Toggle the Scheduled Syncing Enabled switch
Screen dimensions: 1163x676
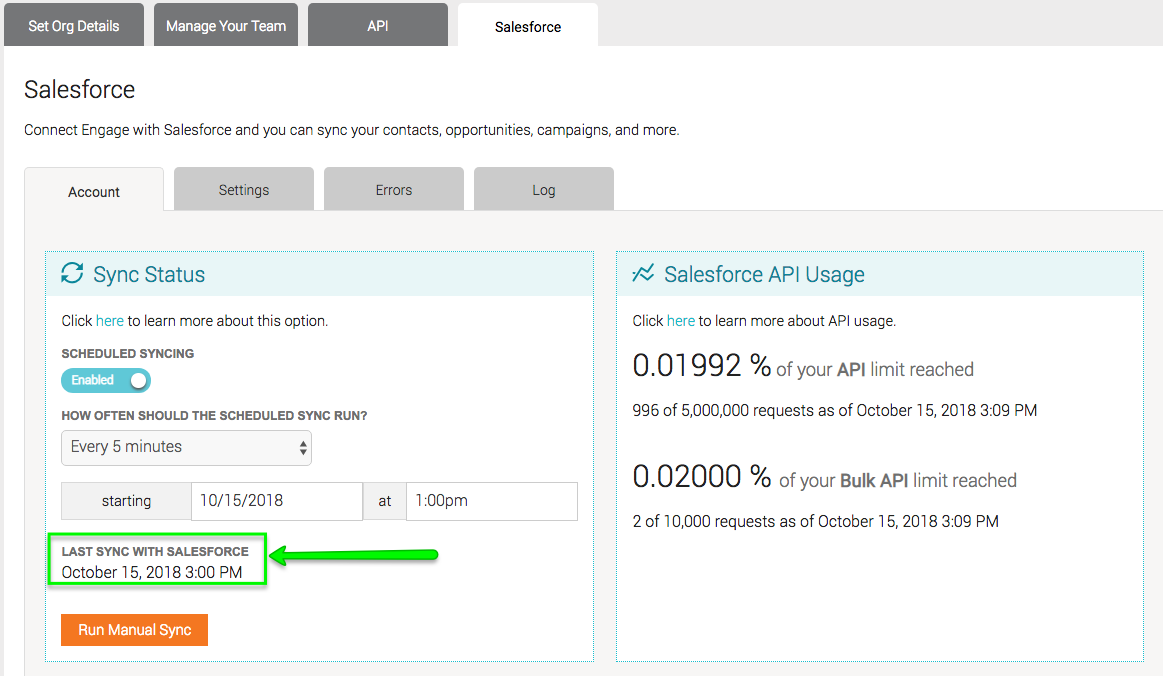click(x=106, y=380)
